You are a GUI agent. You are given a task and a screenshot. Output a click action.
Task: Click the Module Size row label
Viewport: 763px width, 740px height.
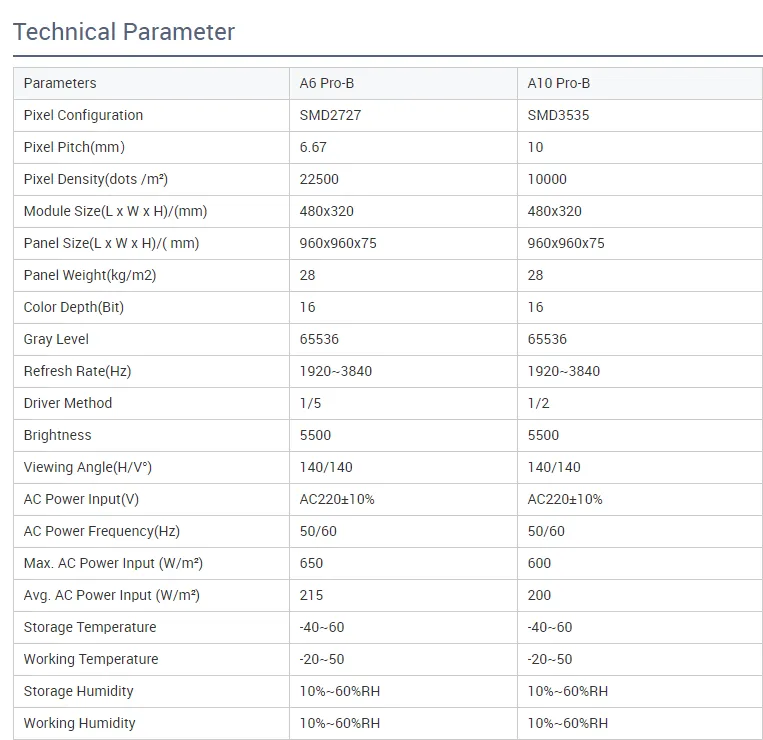(x=115, y=211)
